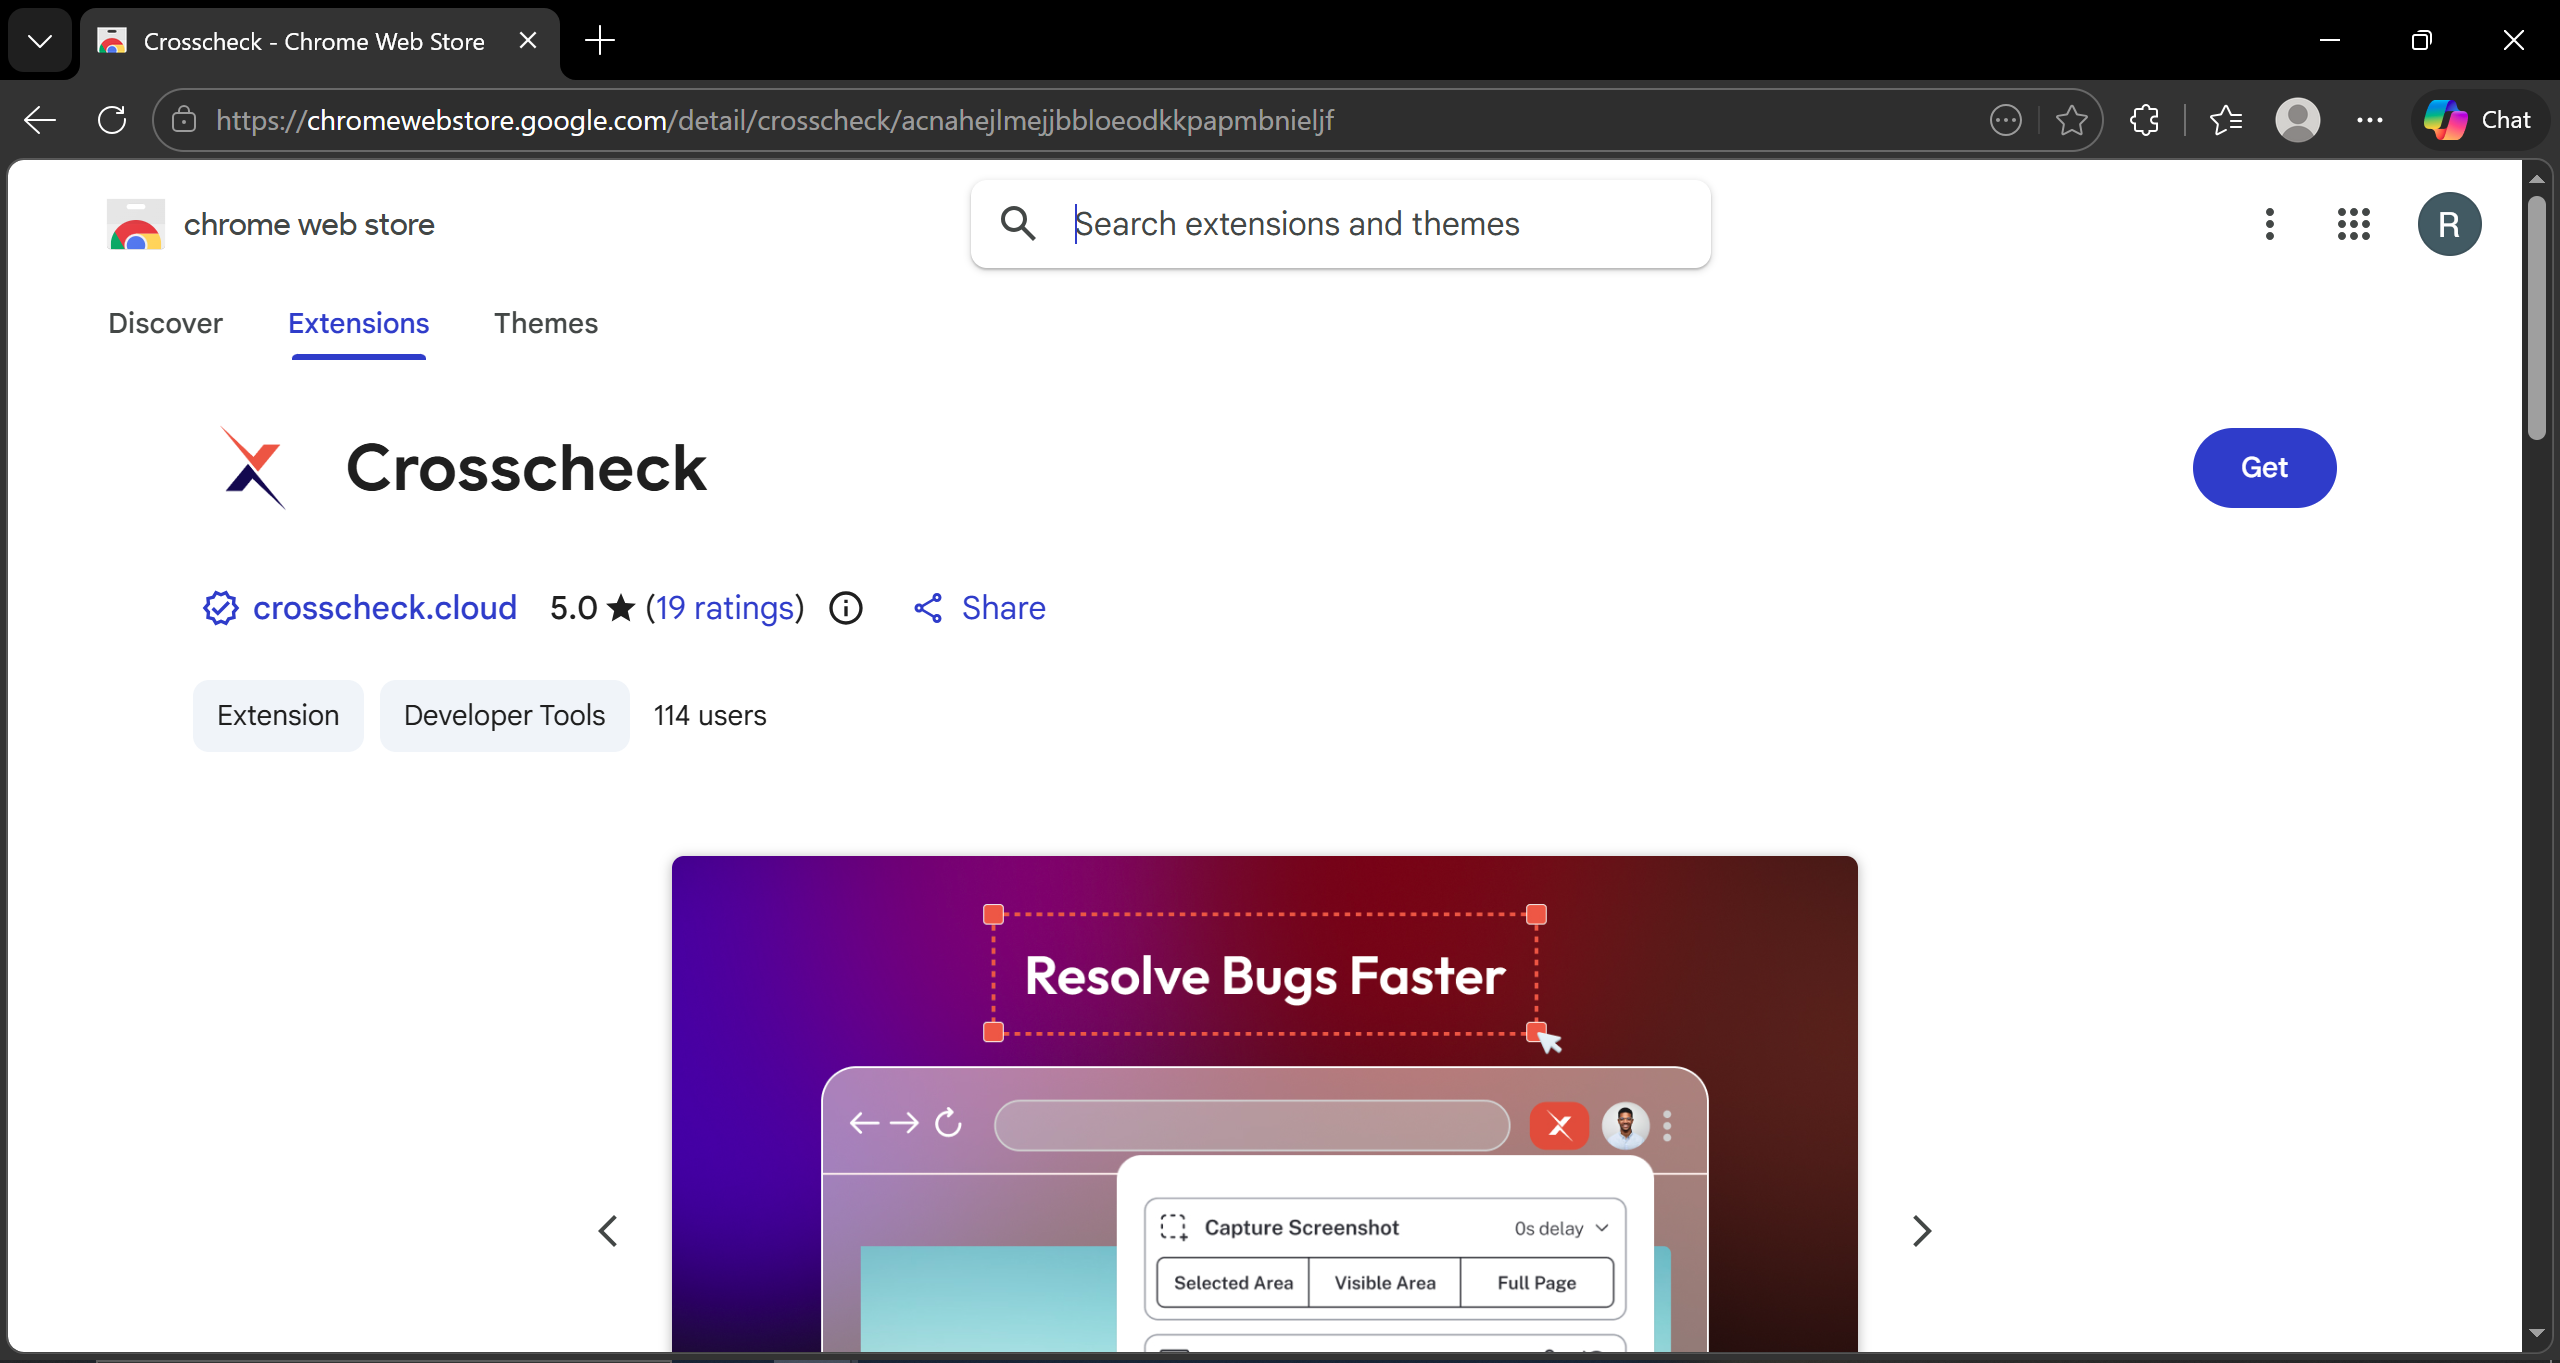This screenshot has width=2560, height=1363.
Task: Open Copilot Chat in the browser toolbar
Action: [2480, 119]
